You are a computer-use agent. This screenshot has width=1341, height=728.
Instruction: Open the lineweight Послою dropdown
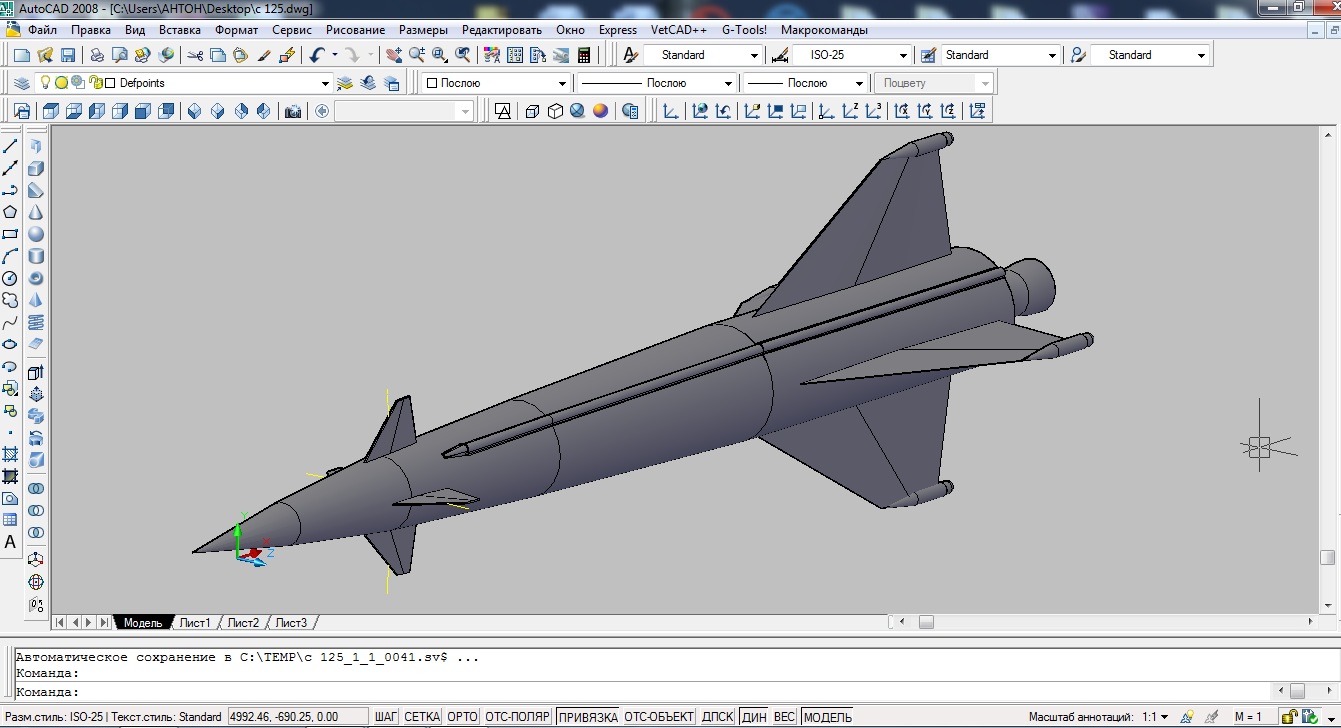tap(858, 83)
